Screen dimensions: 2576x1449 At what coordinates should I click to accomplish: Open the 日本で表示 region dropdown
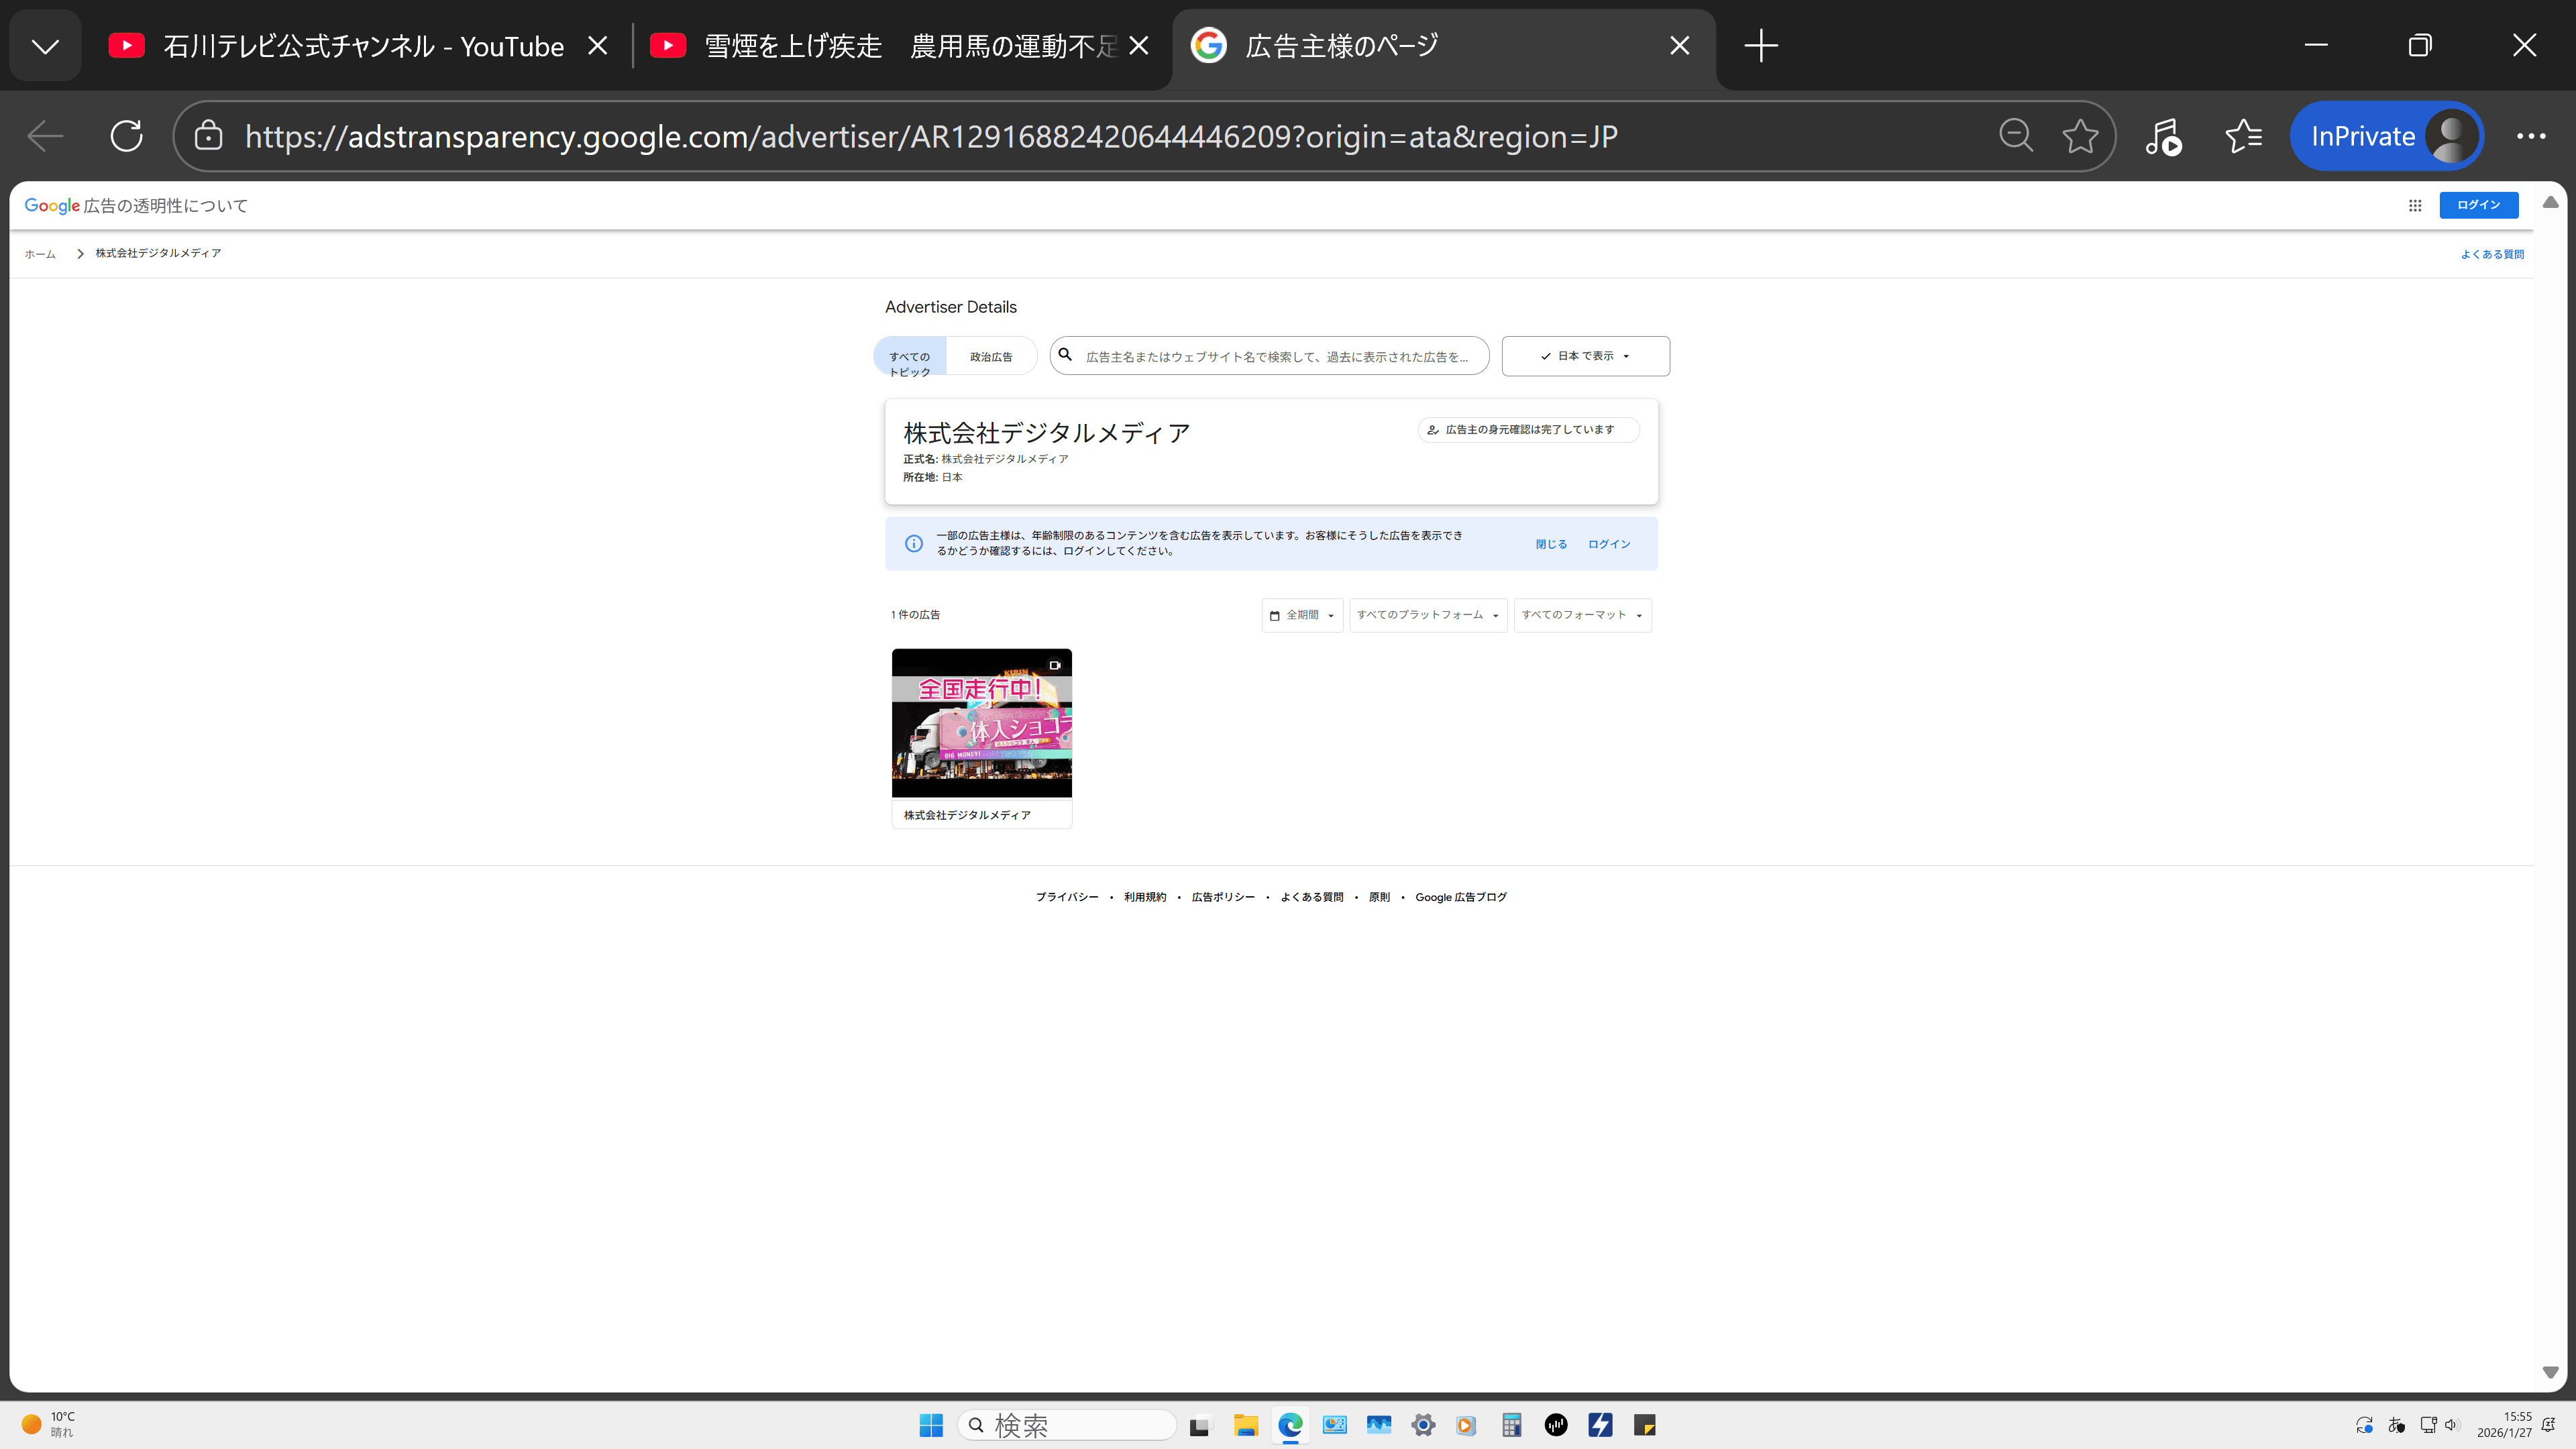point(1586,356)
